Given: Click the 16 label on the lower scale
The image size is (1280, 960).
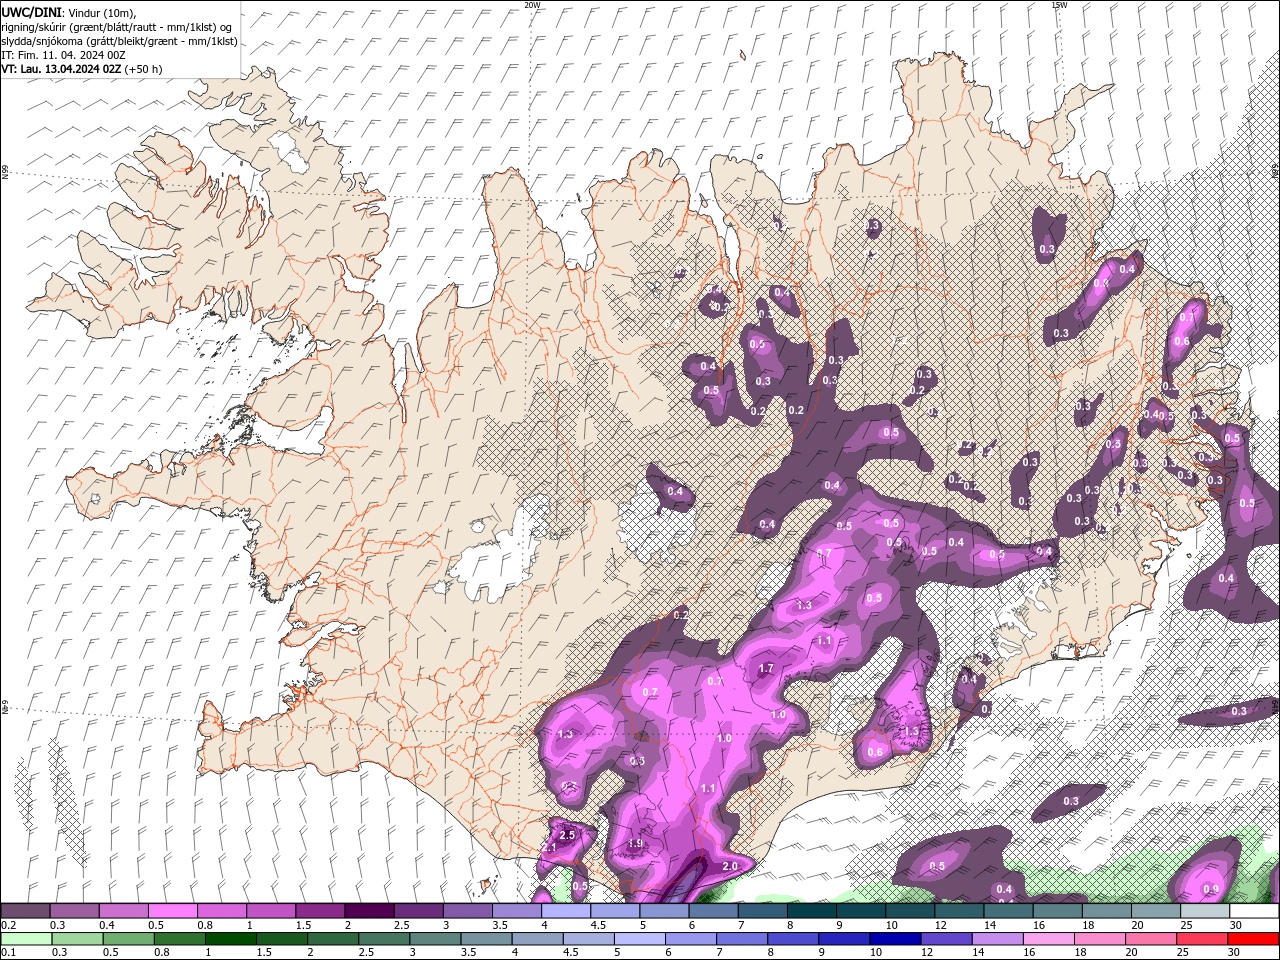Looking at the screenshot, I should (x=1028, y=953).
